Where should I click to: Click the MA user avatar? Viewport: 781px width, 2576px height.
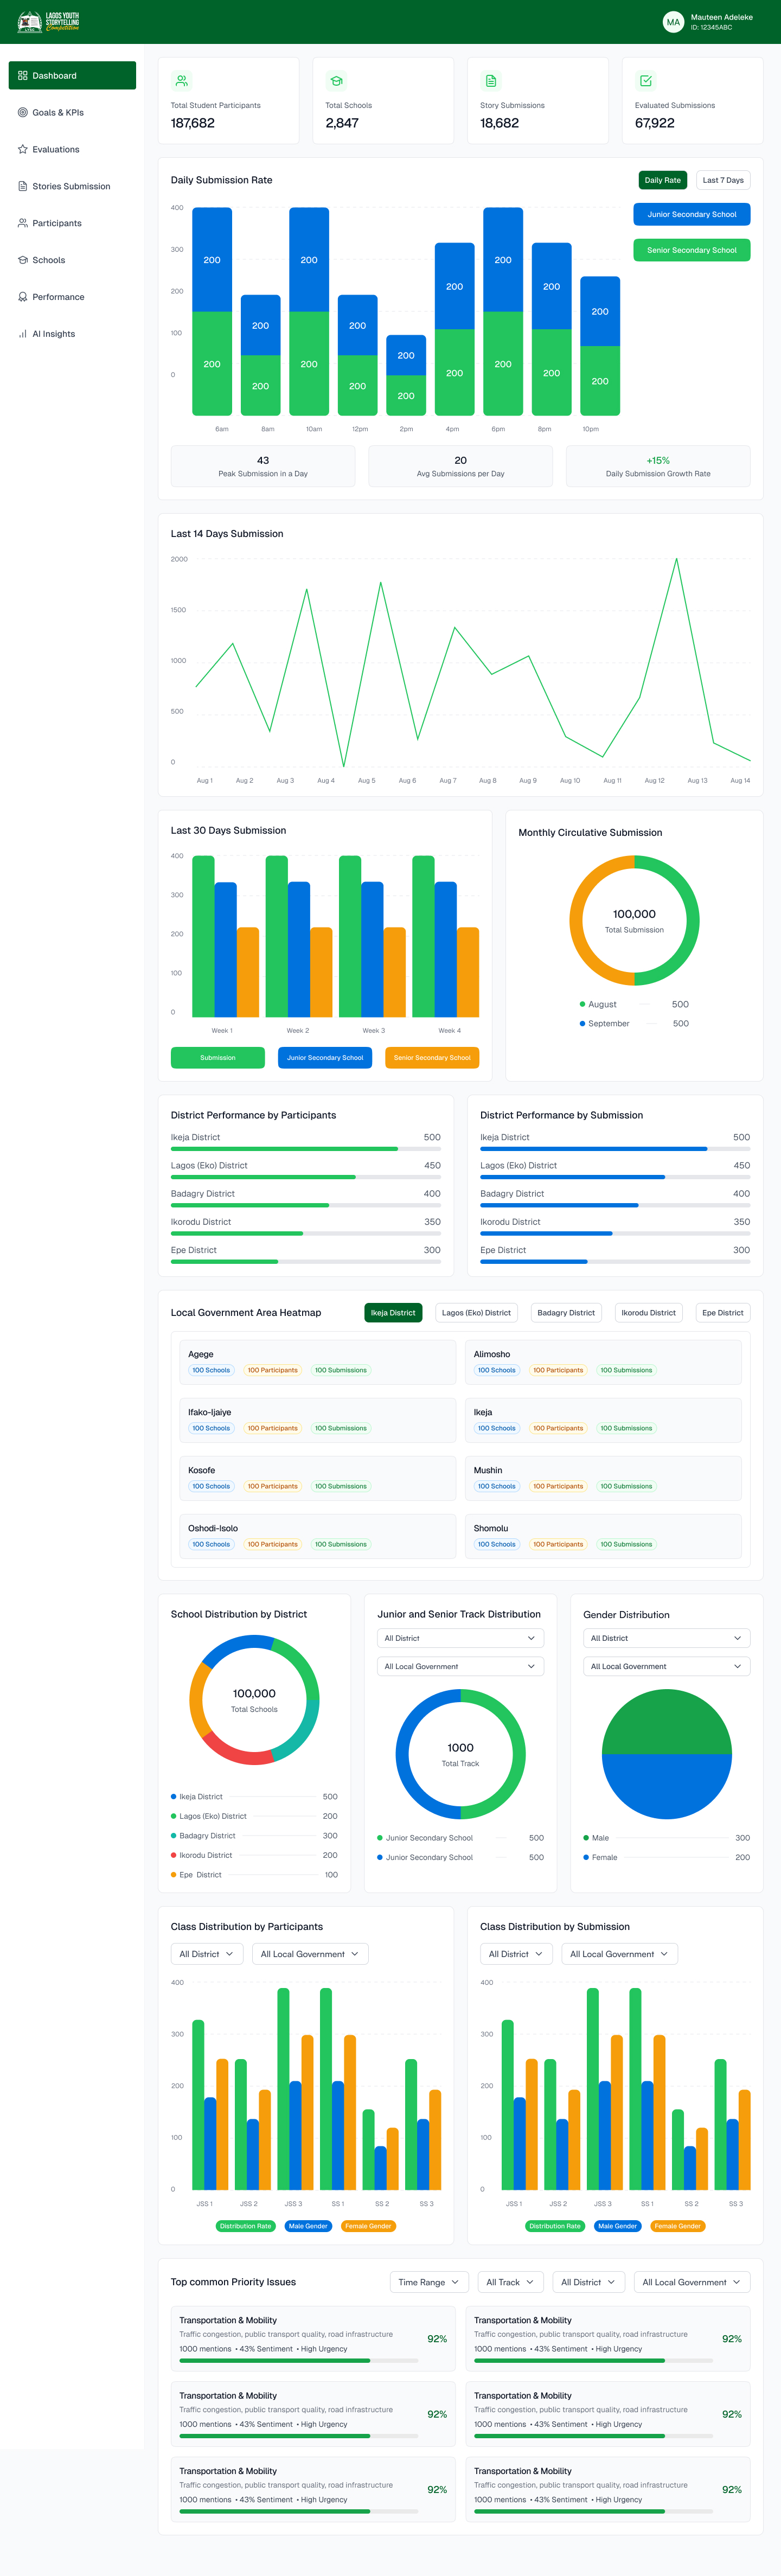tap(673, 22)
